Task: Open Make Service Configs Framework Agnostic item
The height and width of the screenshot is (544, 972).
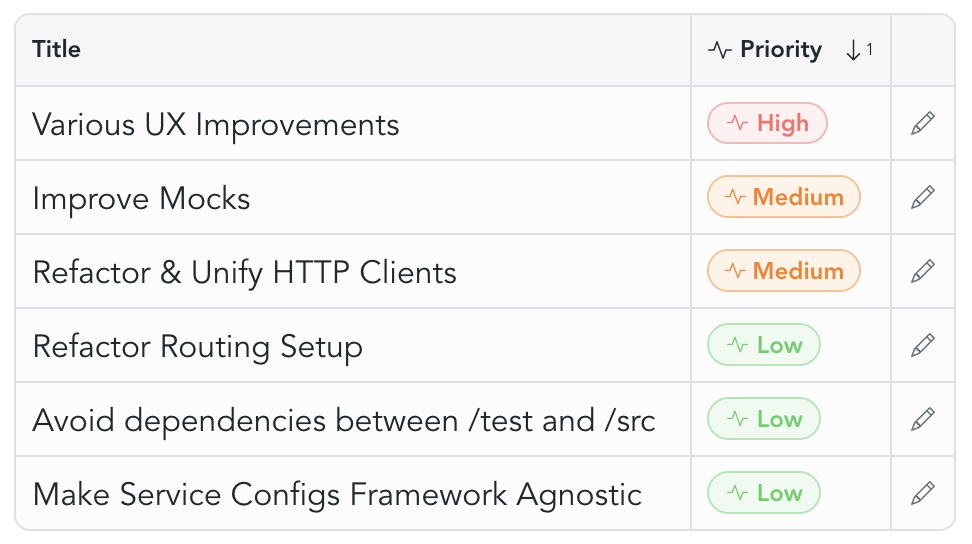Action: (x=337, y=495)
